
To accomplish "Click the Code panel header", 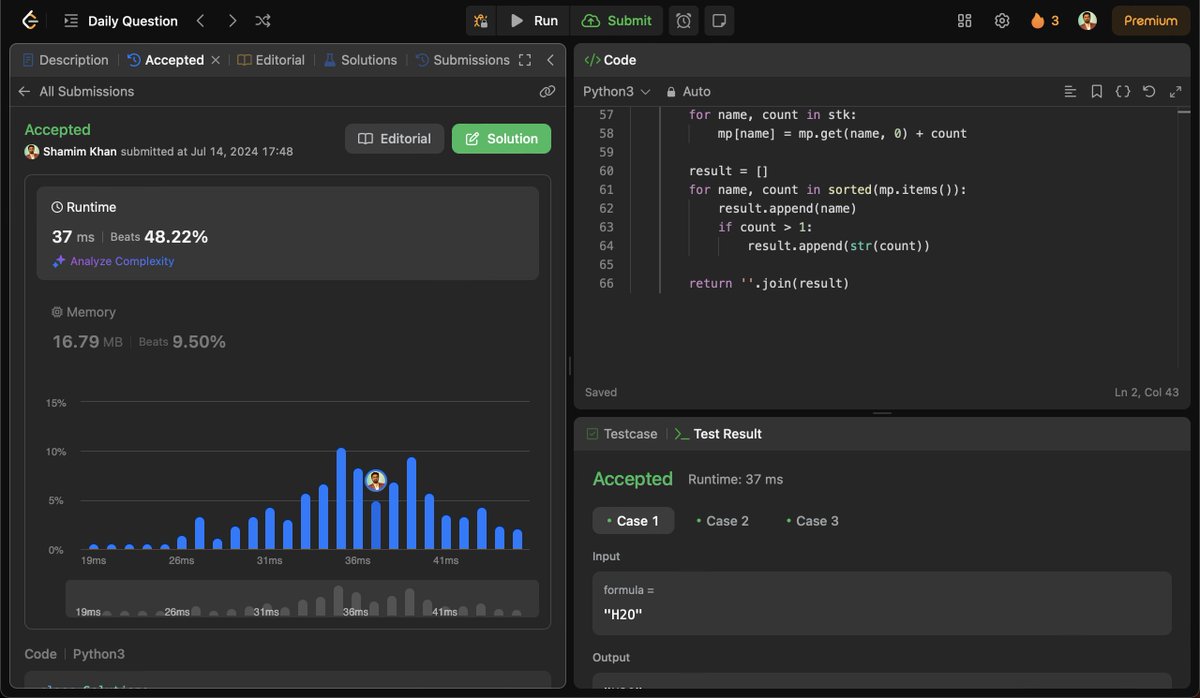I will click(610, 60).
